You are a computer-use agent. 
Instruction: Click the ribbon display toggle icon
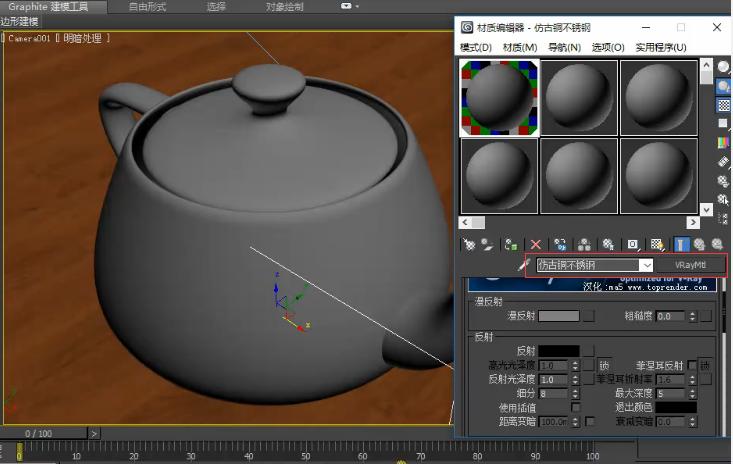point(346,6)
